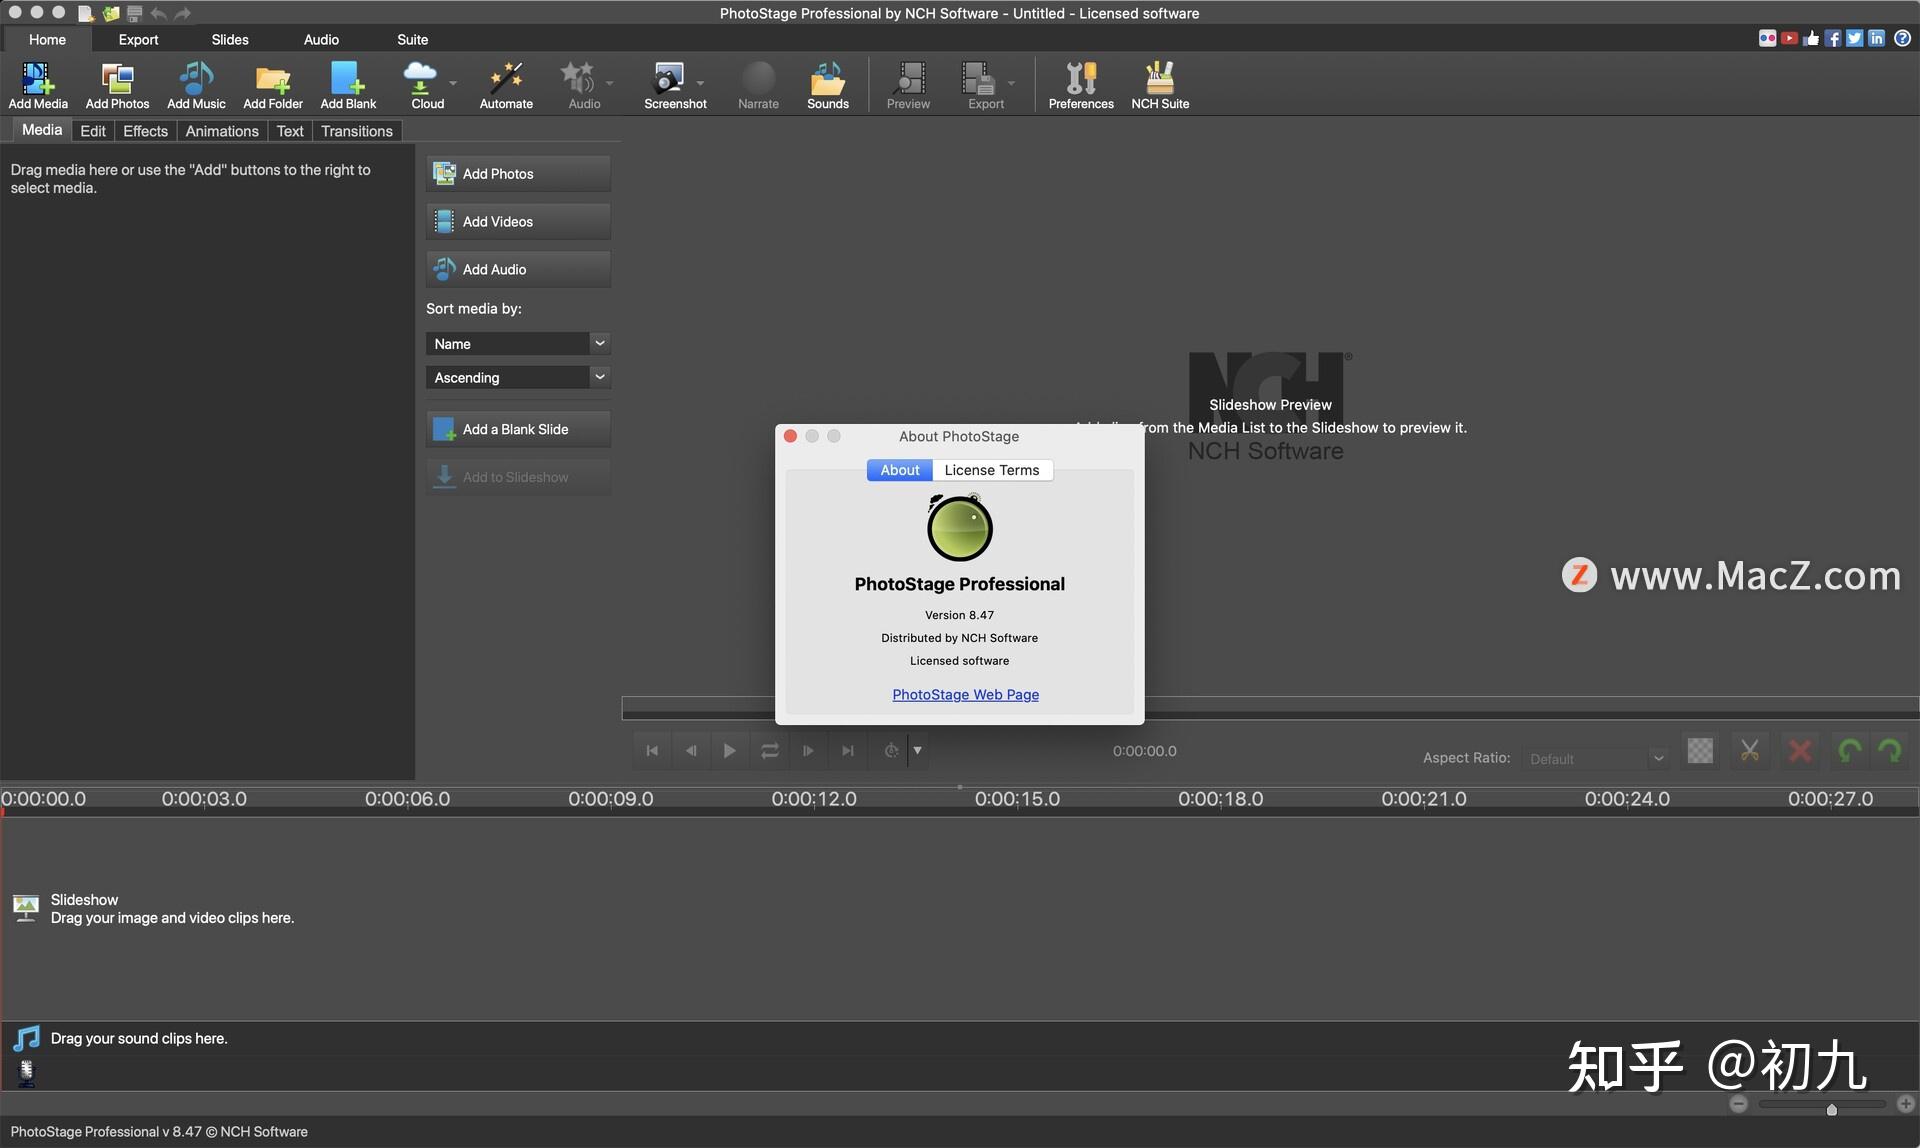Switch to the Transitions panel tab
1920x1148 pixels.
(x=357, y=131)
